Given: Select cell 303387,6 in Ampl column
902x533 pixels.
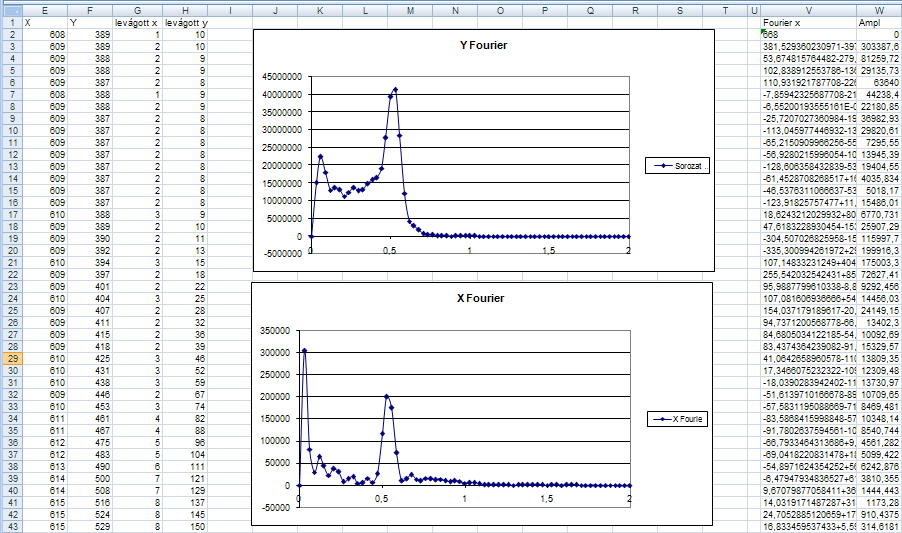Looking at the screenshot, I should click(879, 47).
